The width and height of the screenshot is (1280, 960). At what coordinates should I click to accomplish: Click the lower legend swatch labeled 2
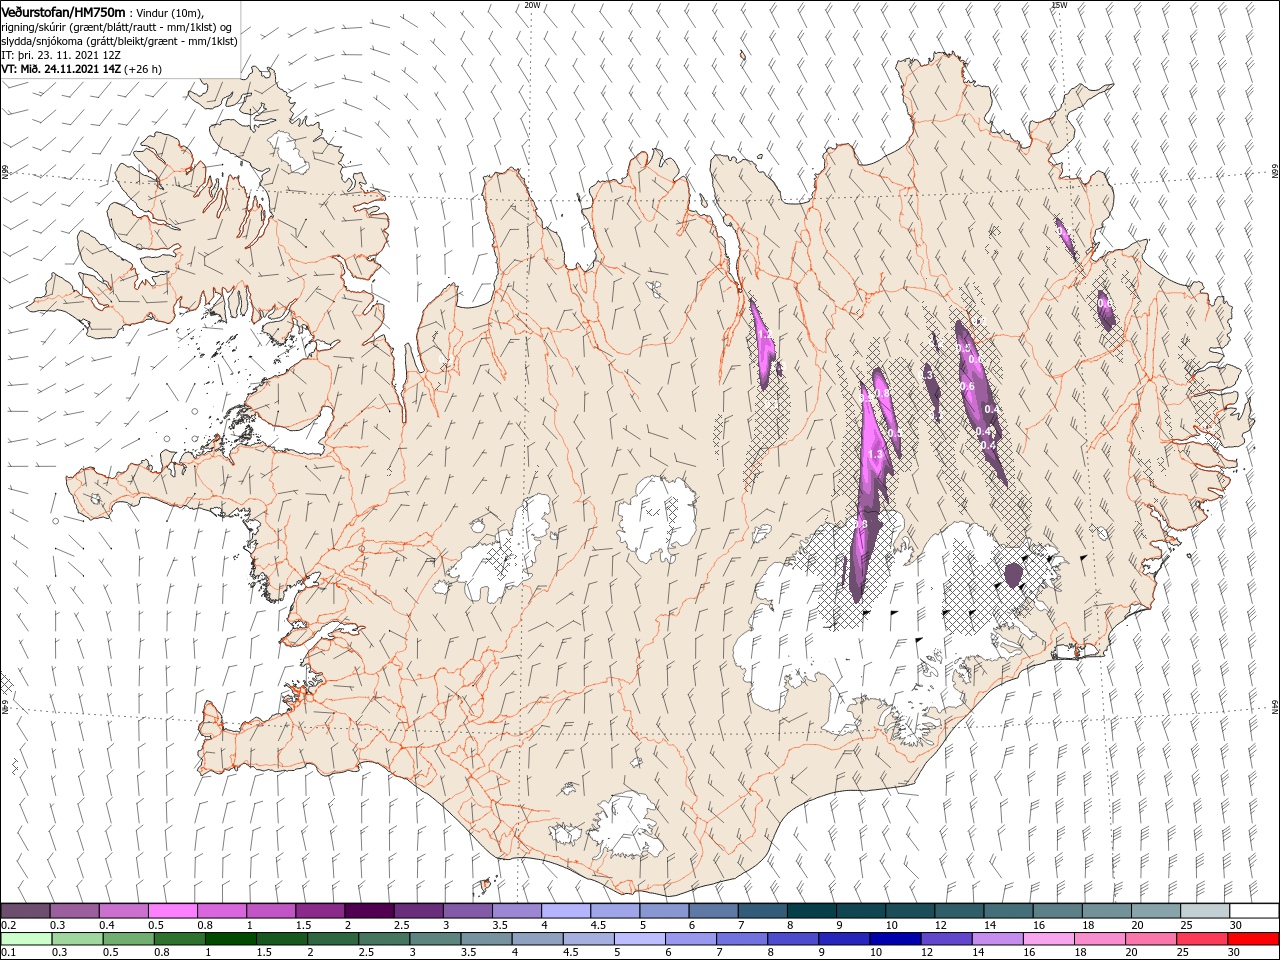(x=332, y=939)
